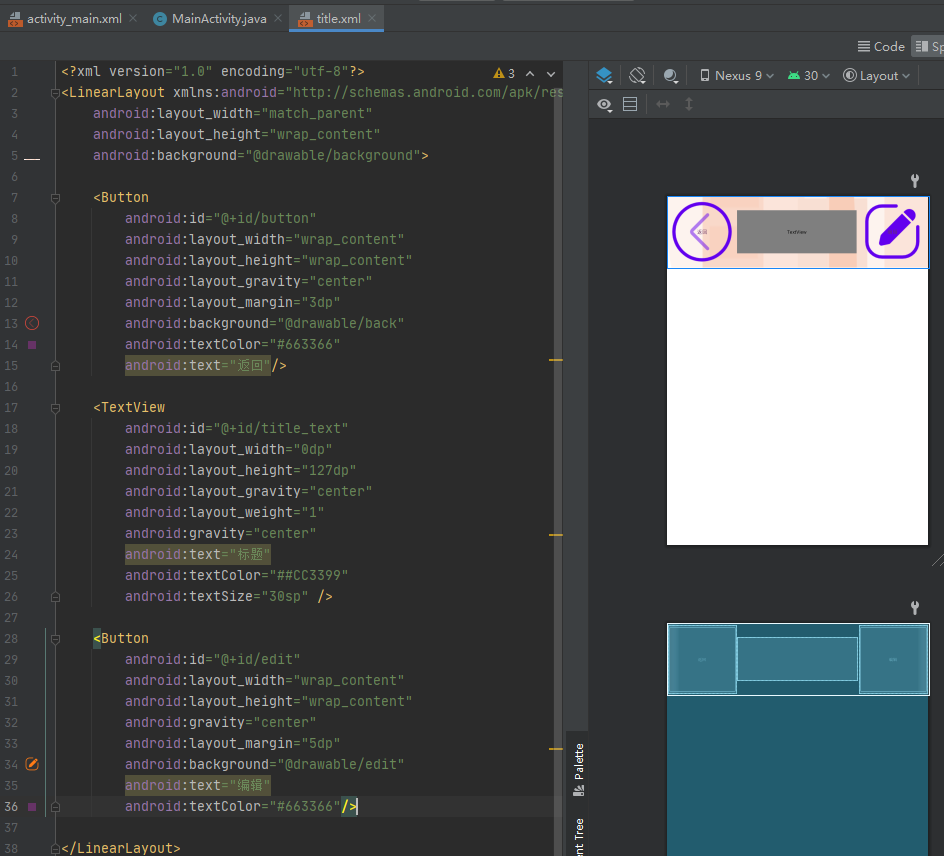
Task: Go to previous highlighted problem arrow
Action: (x=530, y=73)
